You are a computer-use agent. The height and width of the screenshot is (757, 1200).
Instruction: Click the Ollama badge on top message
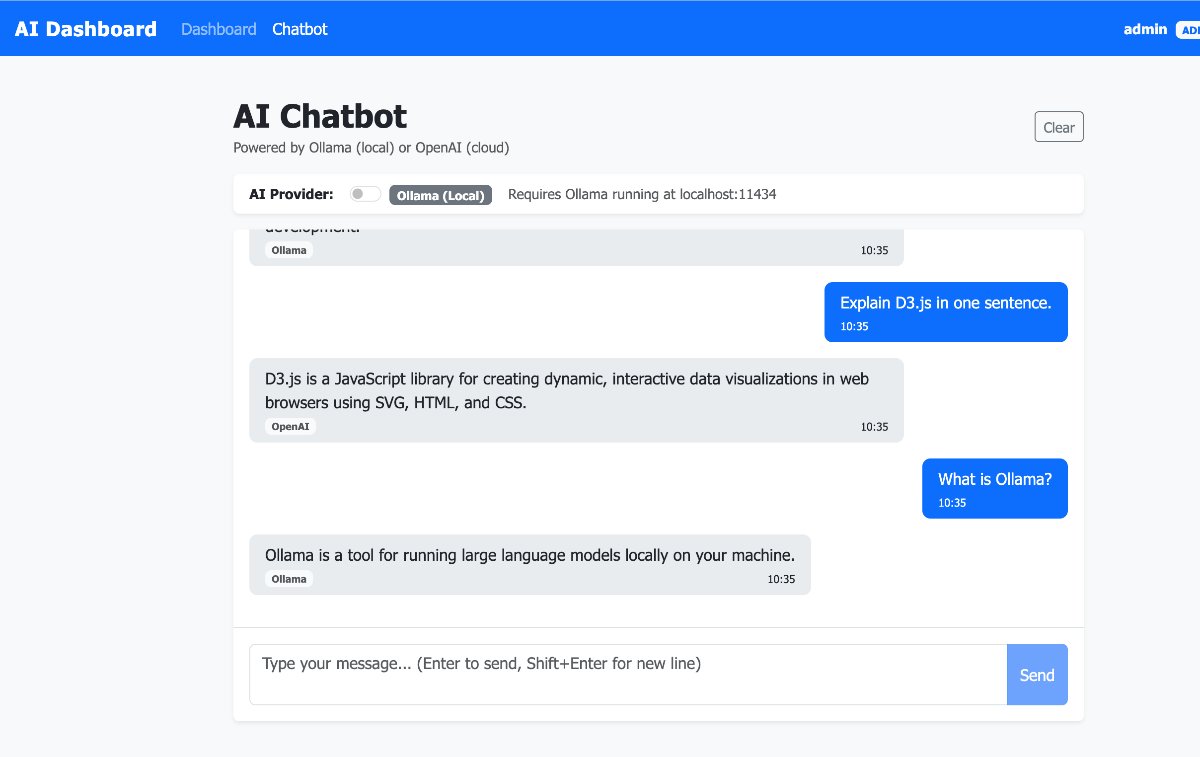pyautogui.click(x=289, y=250)
